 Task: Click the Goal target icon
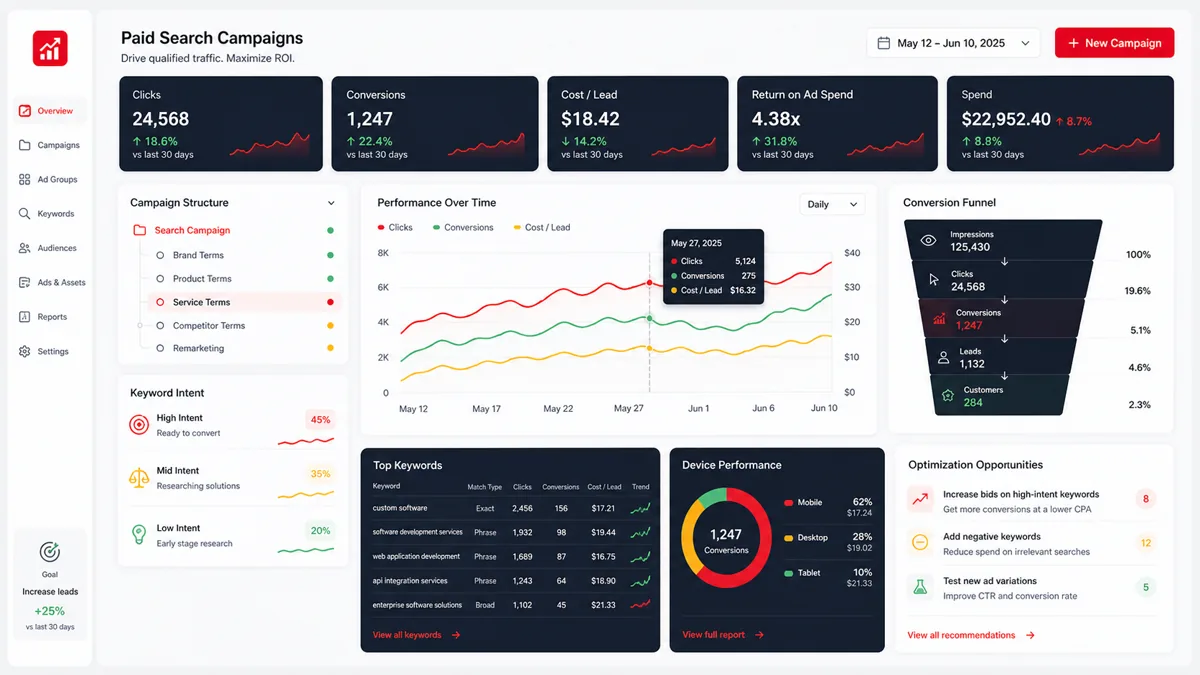[x=49, y=551]
